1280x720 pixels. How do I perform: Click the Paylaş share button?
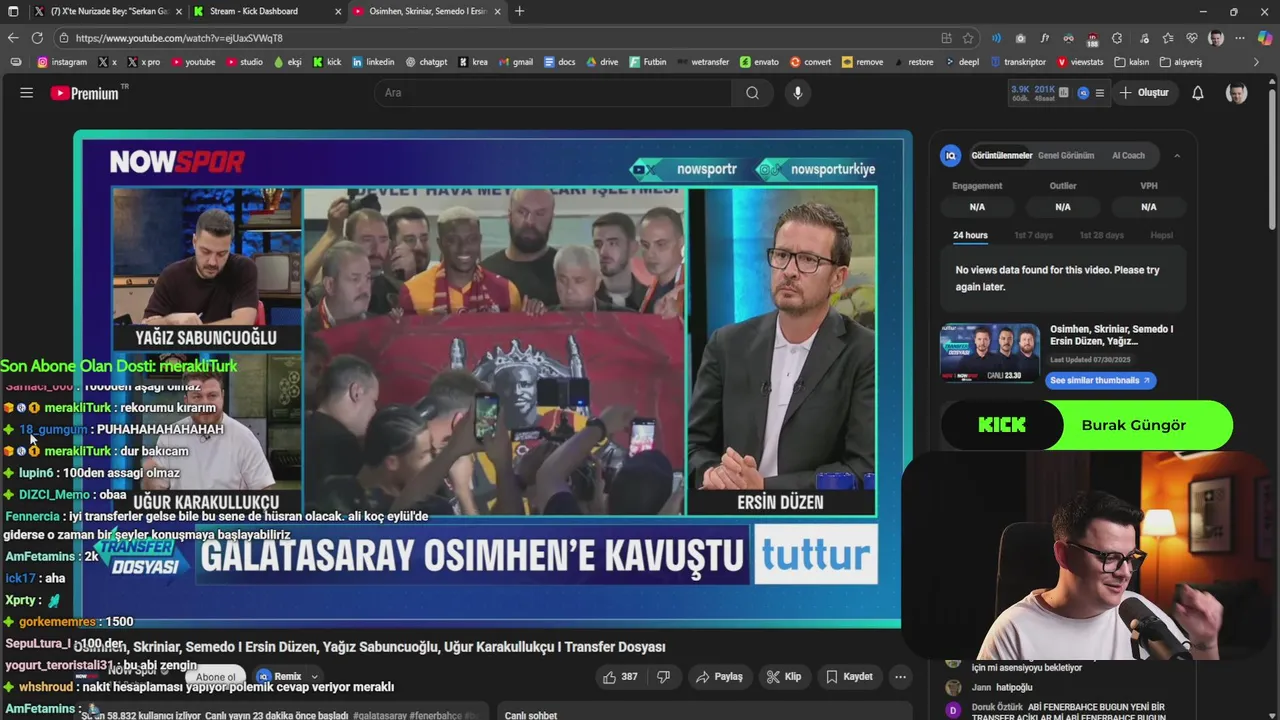pos(719,677)
